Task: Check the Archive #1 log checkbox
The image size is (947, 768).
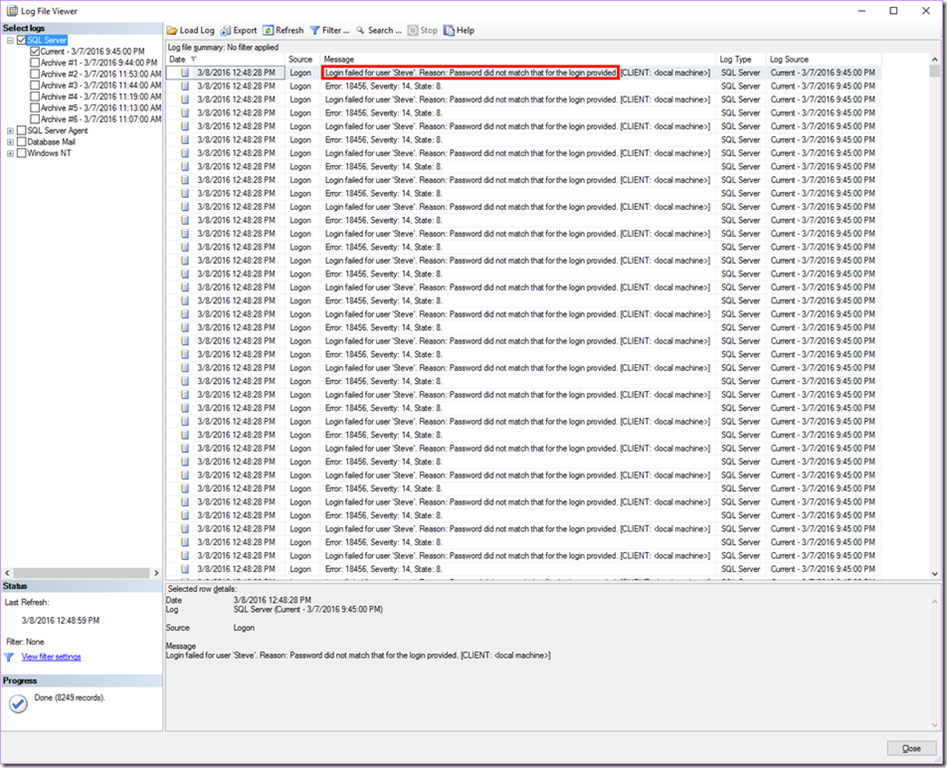Action: pyautogui.click(x=35, y=62)
